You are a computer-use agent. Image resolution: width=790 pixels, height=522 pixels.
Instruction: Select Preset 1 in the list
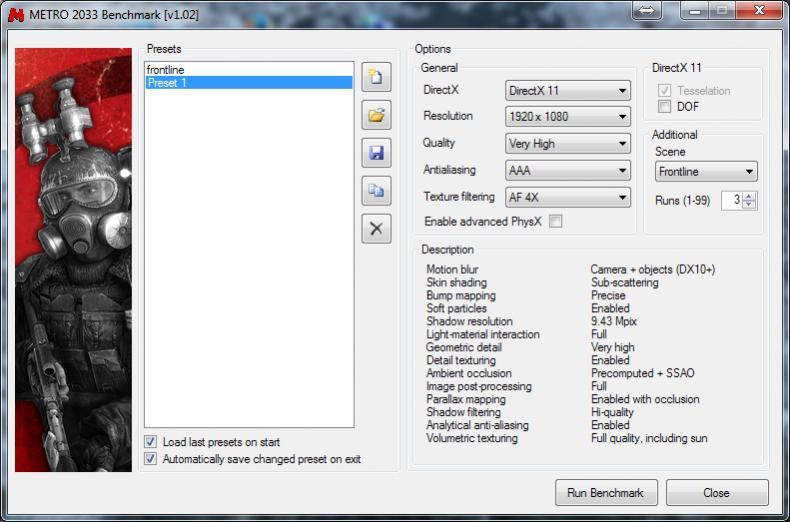click(x=249, y=83)
